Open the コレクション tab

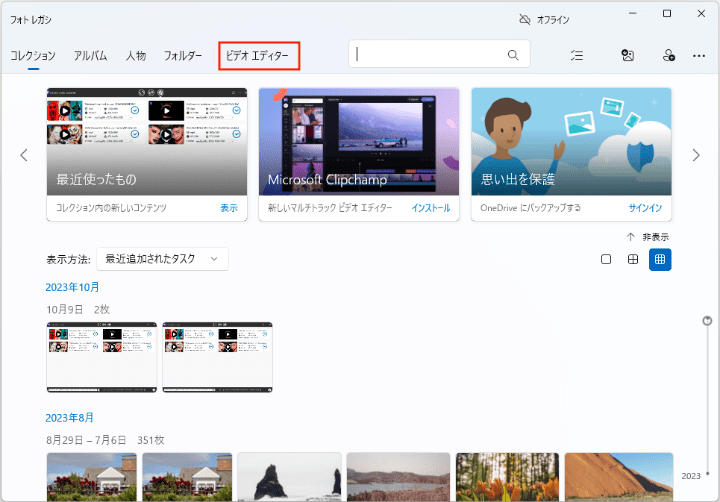point(33,56)
